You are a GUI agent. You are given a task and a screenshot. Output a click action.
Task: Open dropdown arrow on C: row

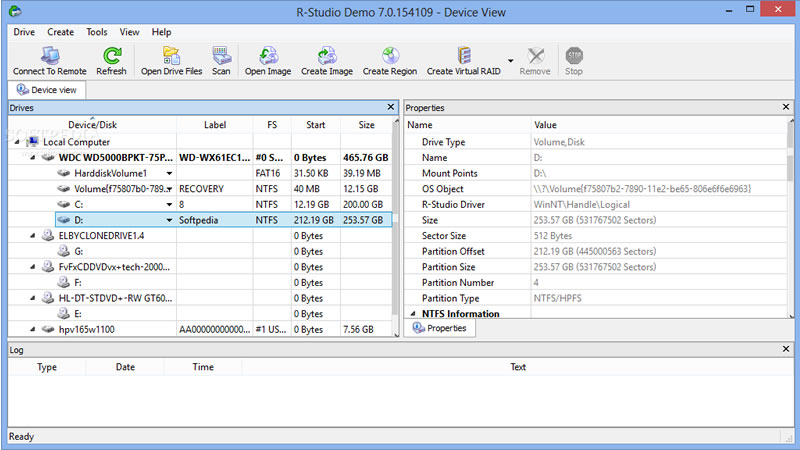169,205
